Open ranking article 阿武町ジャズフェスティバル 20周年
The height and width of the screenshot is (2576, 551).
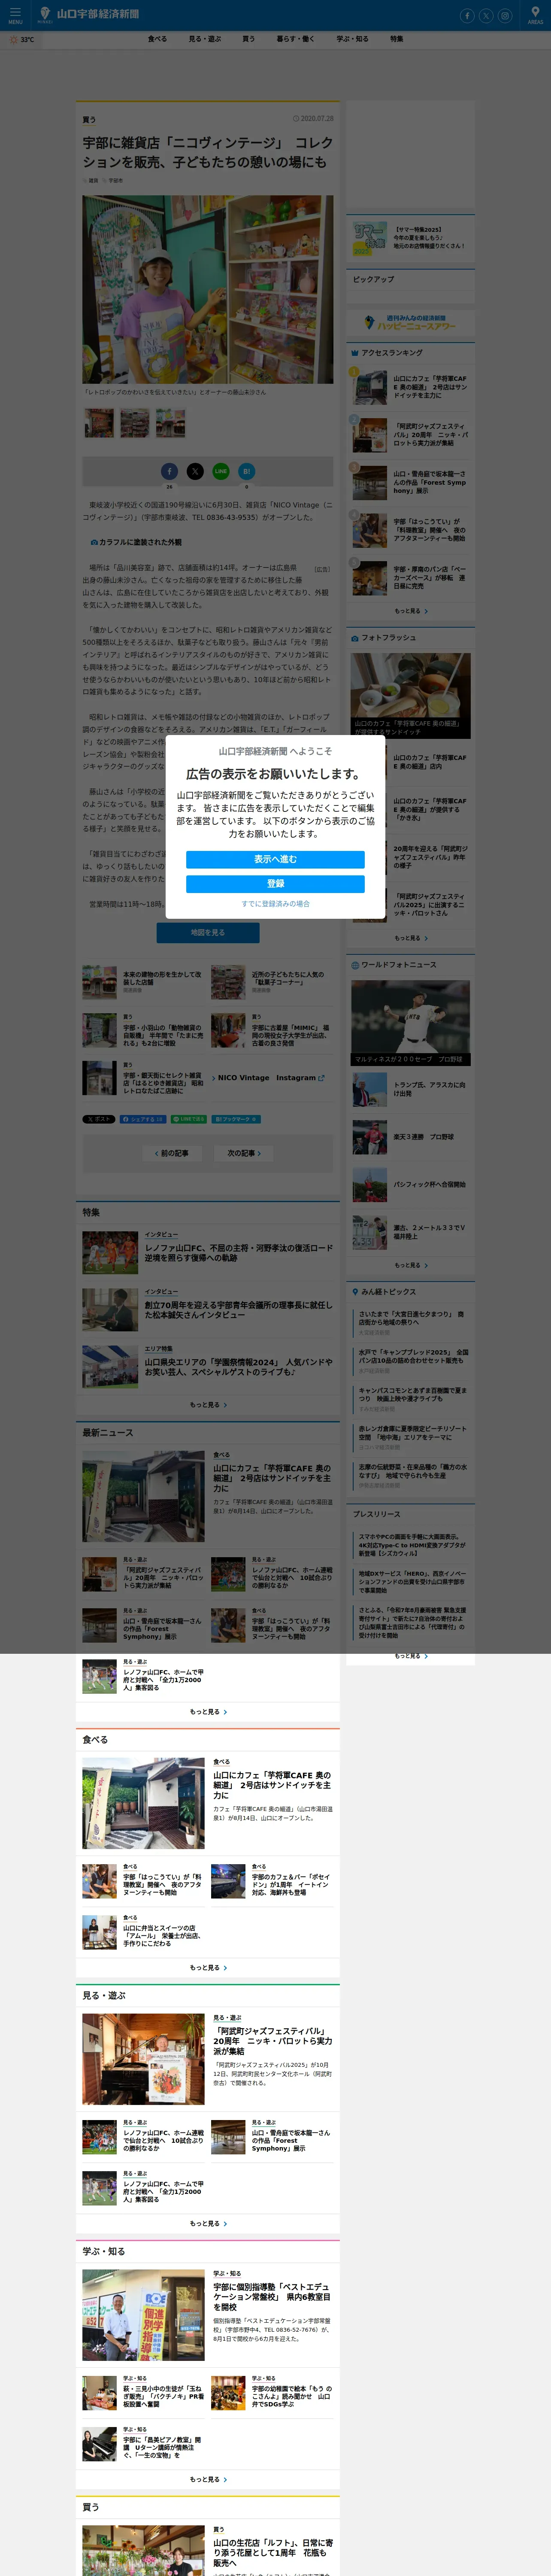point(430,435)
